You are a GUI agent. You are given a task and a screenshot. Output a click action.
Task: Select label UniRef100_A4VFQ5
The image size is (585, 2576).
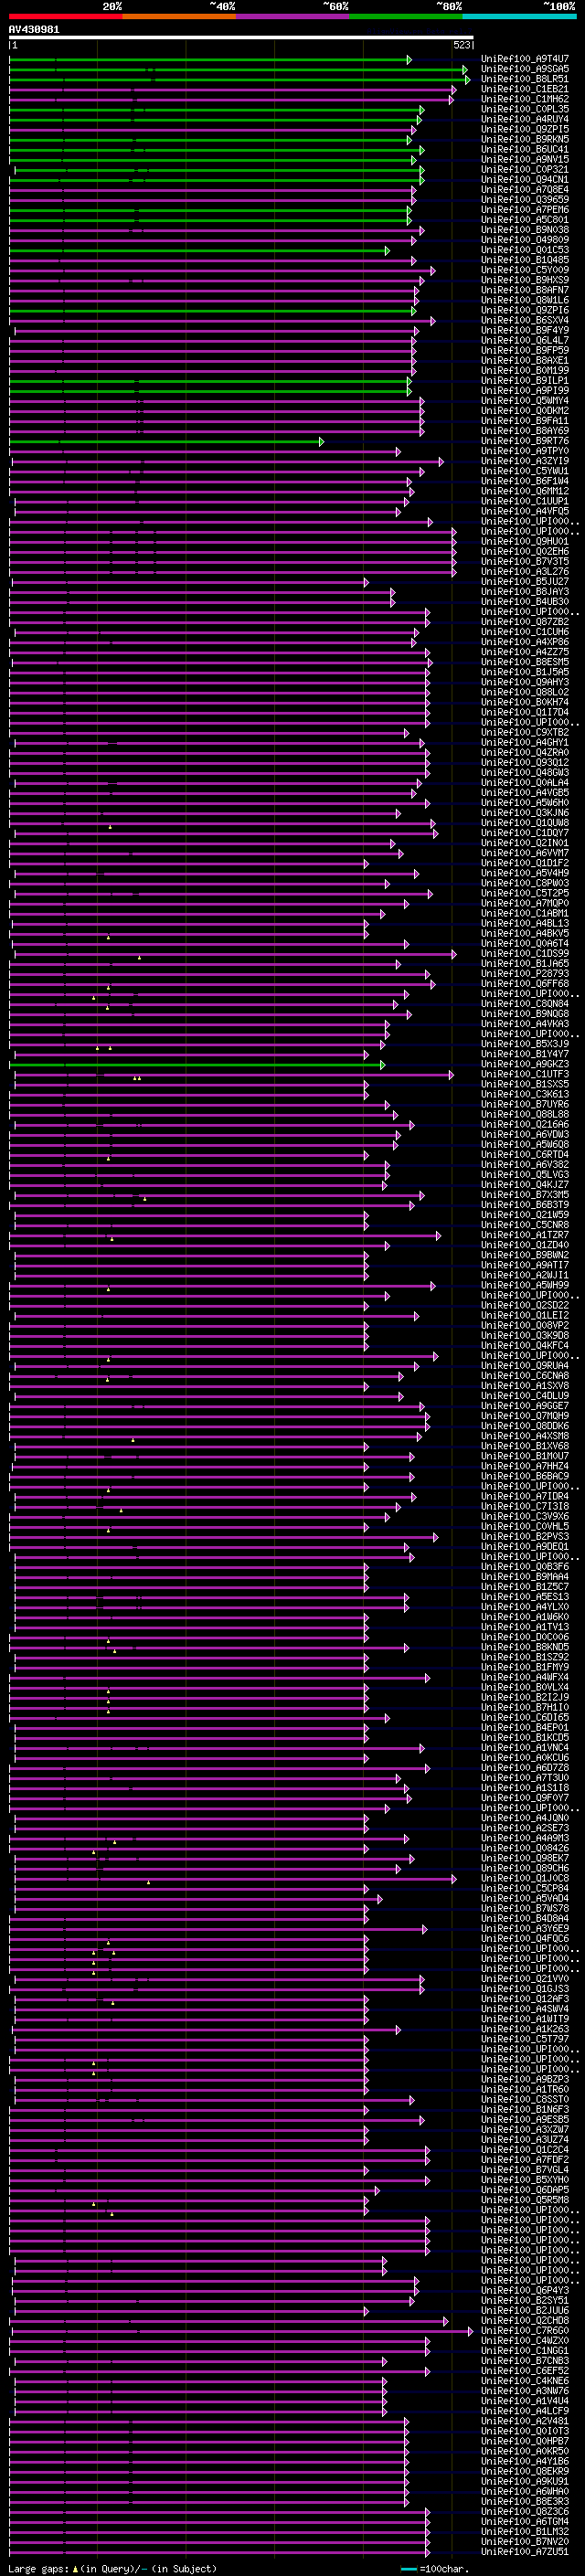point(525,511)
